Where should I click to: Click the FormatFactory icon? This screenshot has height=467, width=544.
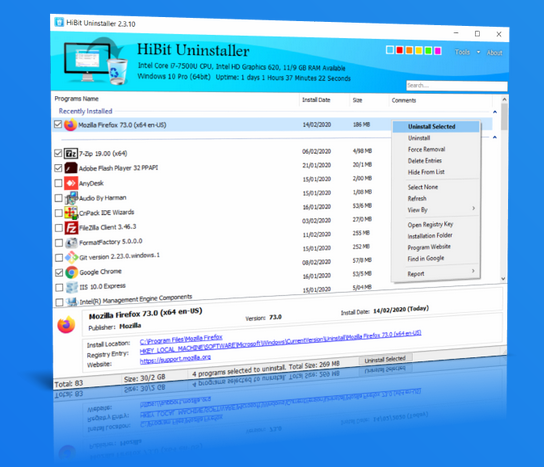[71, 243]
